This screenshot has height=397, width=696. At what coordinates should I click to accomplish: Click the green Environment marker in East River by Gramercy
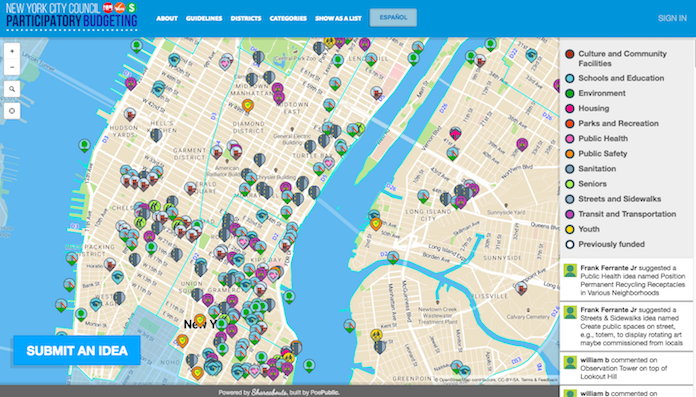(289, 296)
